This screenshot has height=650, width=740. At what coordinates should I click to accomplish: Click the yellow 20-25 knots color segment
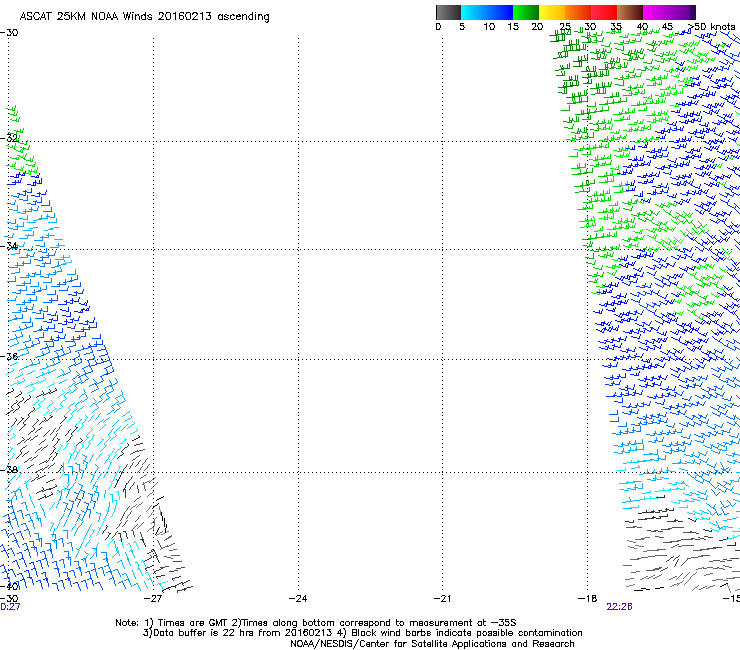pos(552,12)
